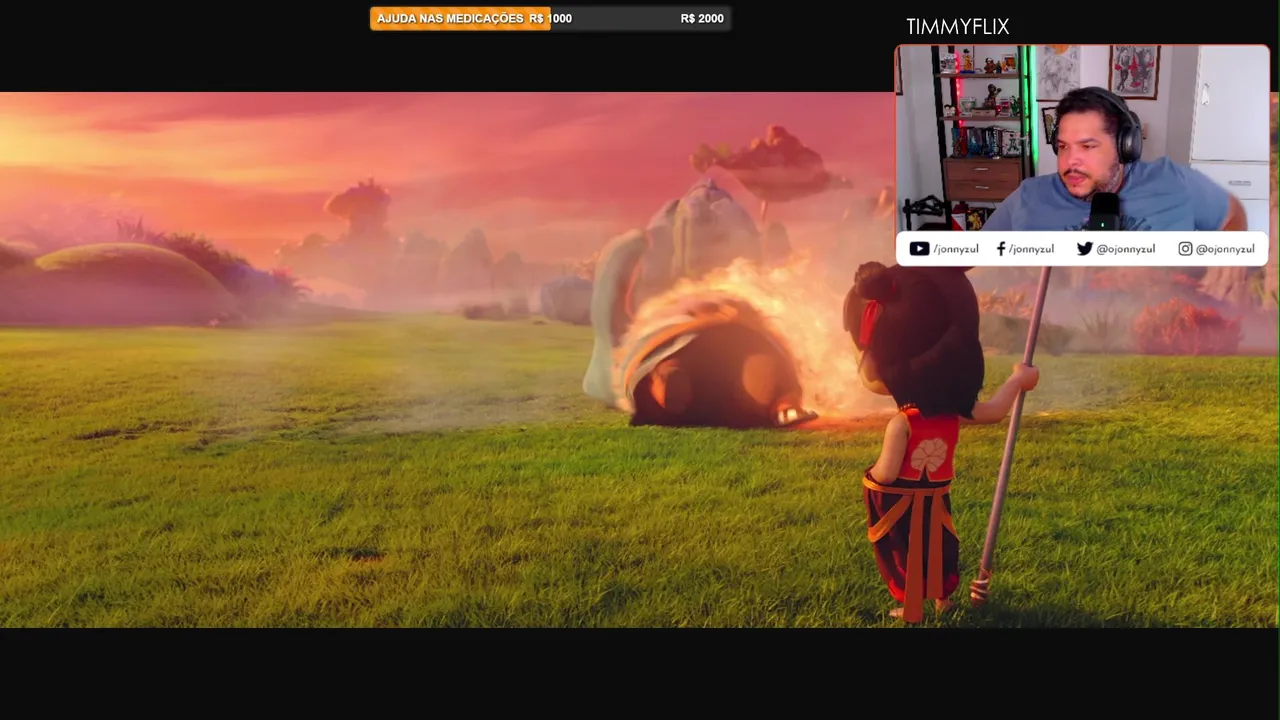Click the R$ 2000 goal value

702,19
